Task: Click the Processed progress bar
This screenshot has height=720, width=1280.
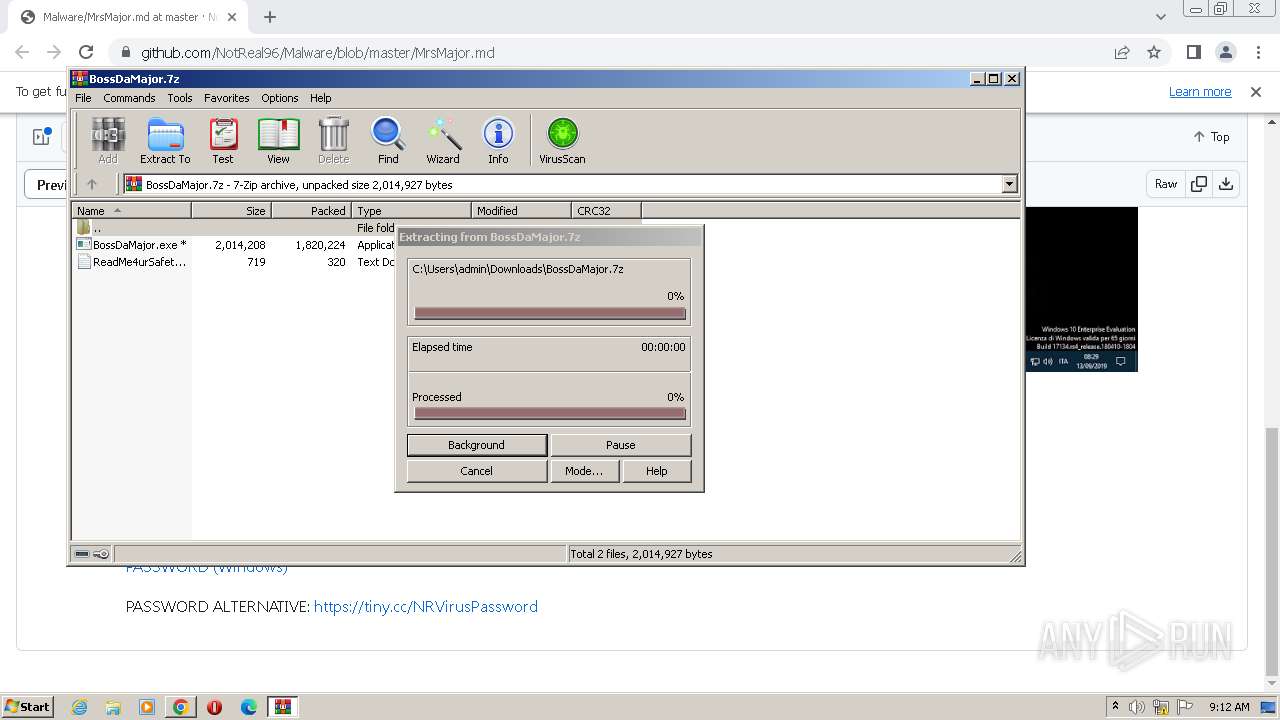Action: coord(550,413)
